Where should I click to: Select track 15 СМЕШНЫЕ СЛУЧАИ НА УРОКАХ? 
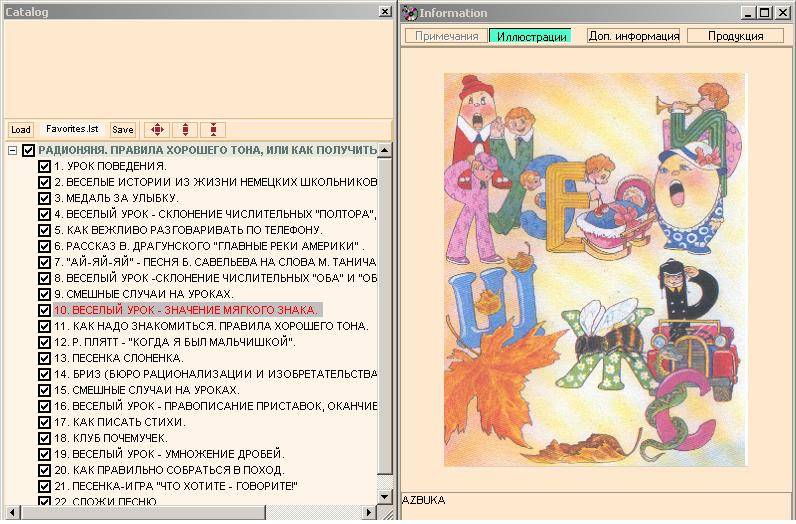[x=147, y=390]
